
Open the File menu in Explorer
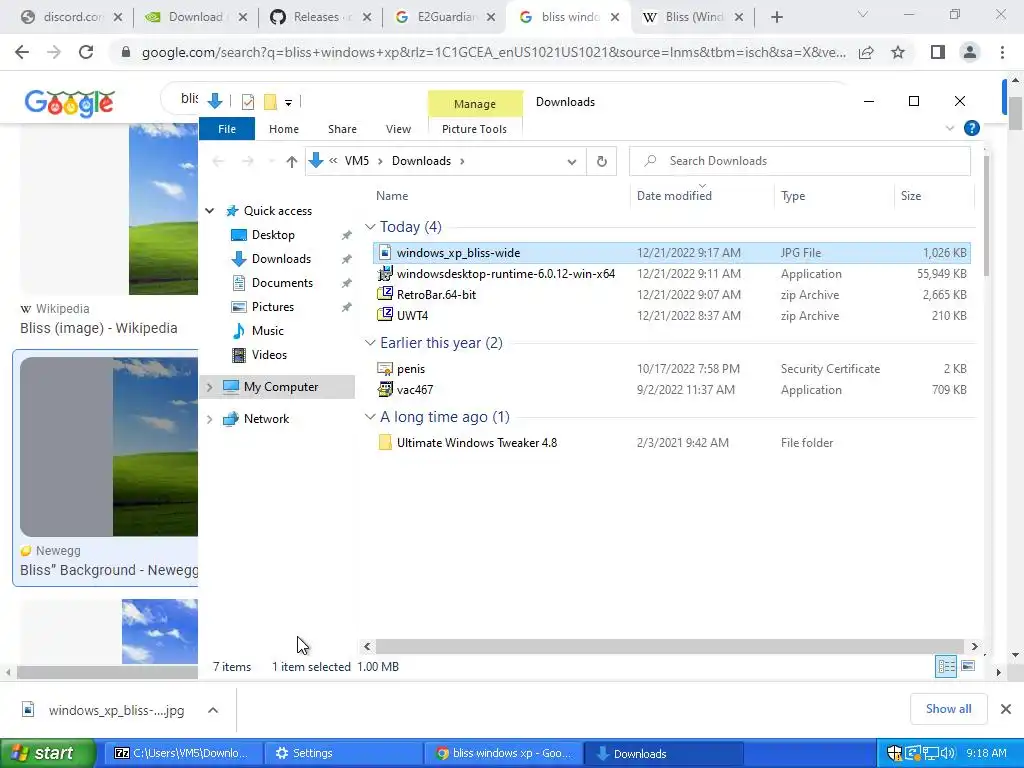click(227, 129)
